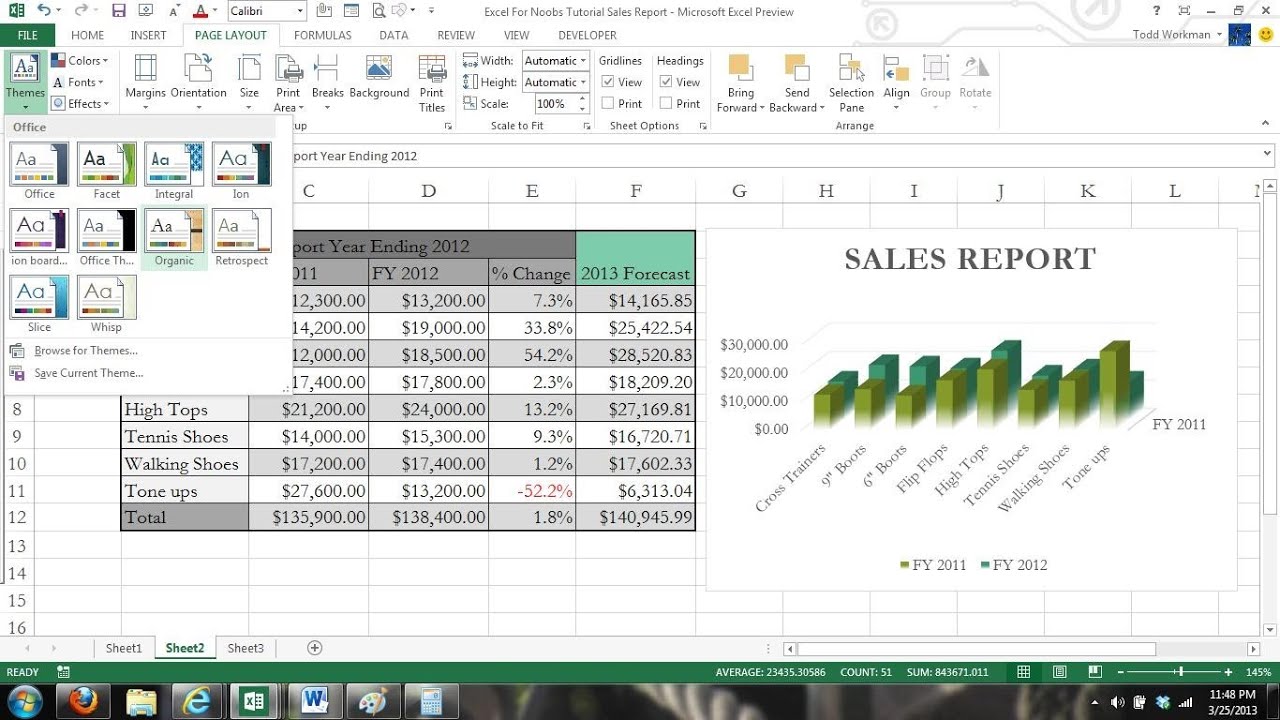The height and width of the screenshot is (720, 1280).
Task: Click the Save icon in Quick Access Toolbar
Action: 119,11
